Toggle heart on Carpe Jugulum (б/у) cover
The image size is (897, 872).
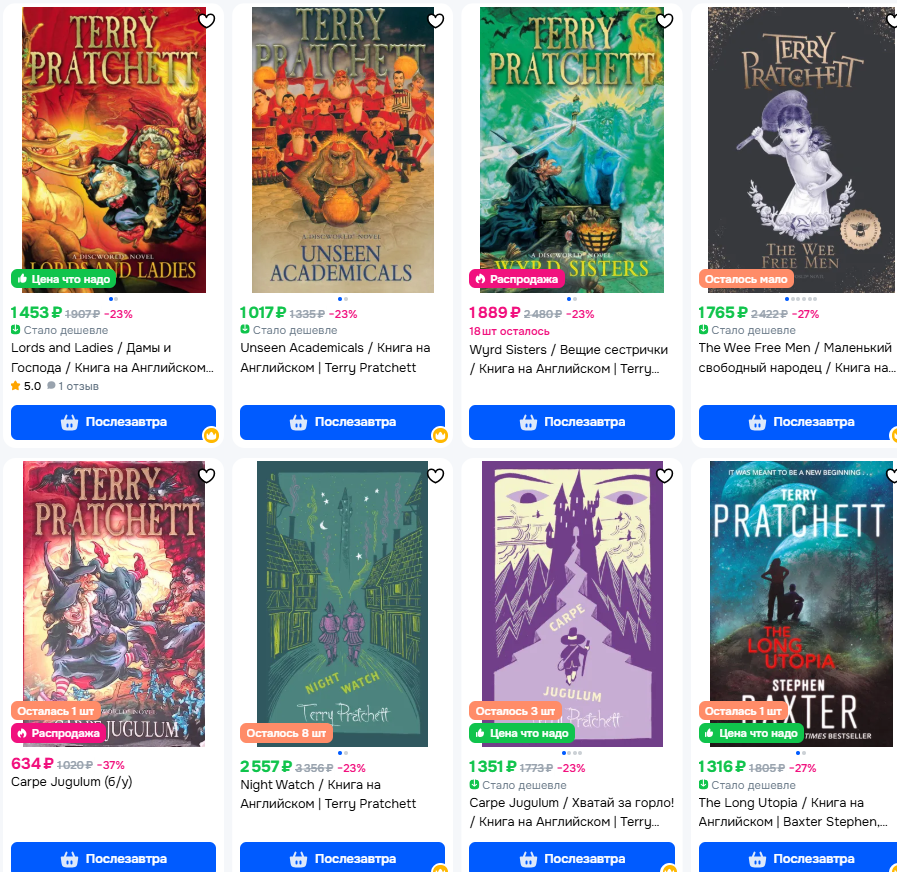207,475
